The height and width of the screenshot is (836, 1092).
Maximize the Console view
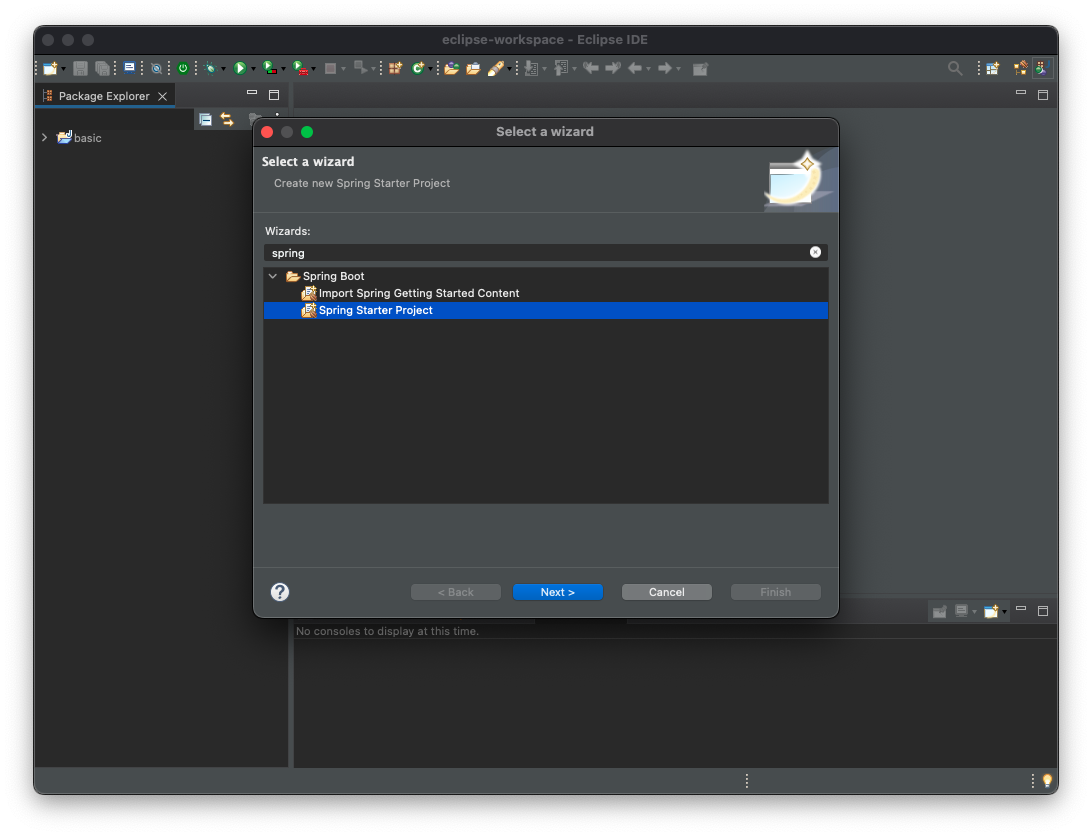point(1043,611)
